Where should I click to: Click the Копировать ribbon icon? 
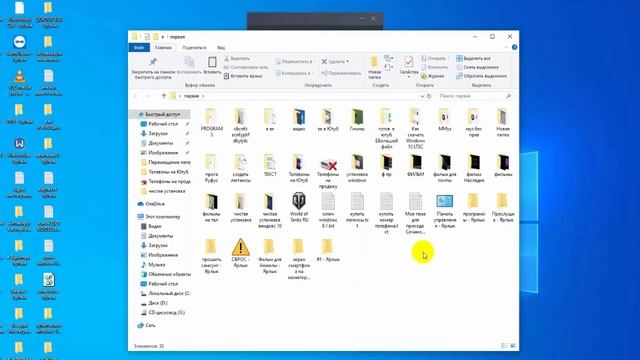coord(189,62)
